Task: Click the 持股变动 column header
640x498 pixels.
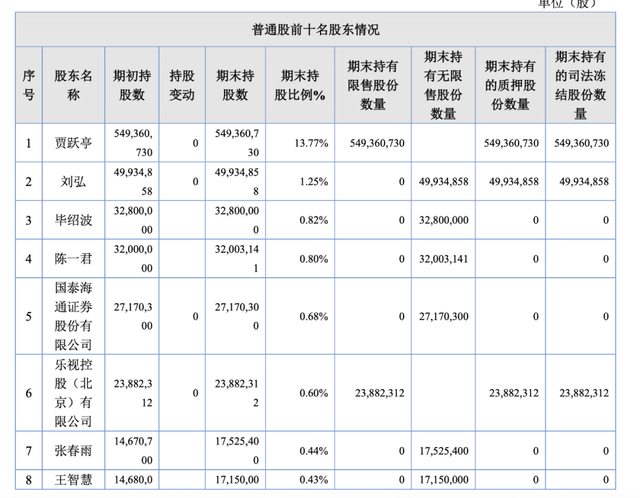Action: [x=182, y=85]
